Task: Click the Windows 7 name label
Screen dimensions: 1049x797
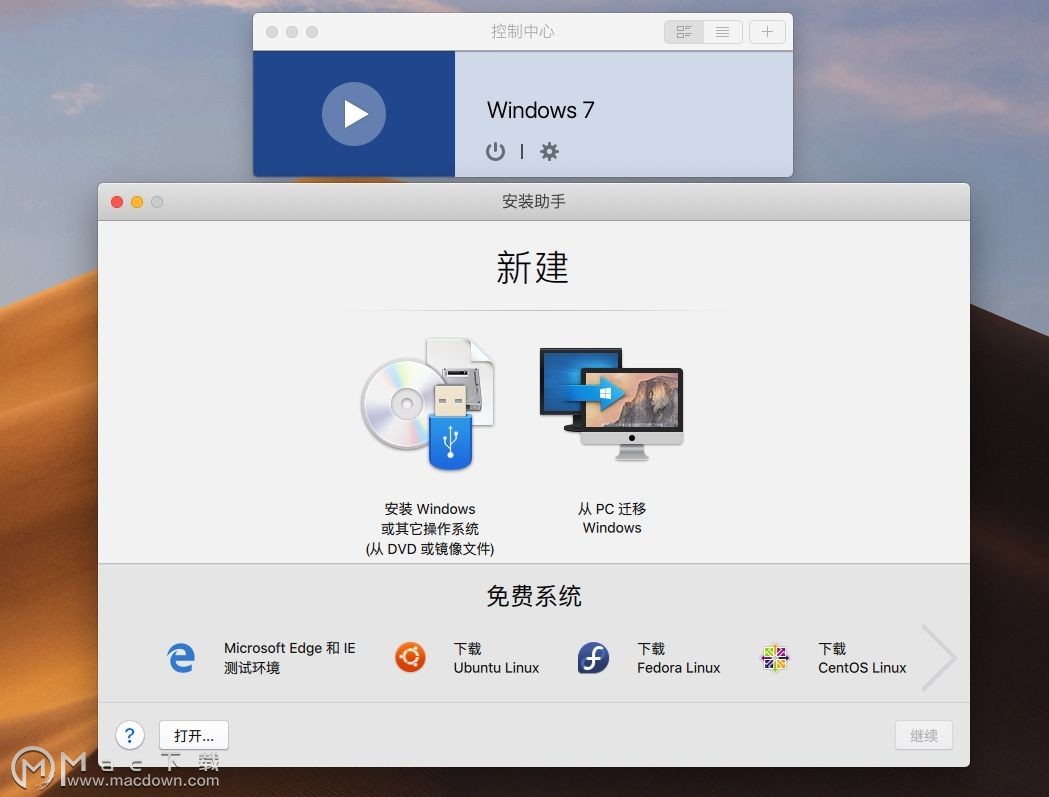Action: click(x=540, y=110)
